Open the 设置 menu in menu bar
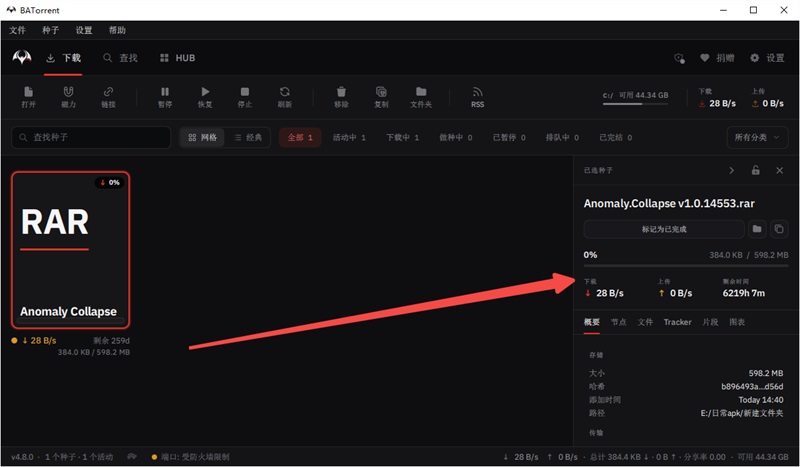Image resolution: width=800 pixels, height=467 pixels. 84,30
